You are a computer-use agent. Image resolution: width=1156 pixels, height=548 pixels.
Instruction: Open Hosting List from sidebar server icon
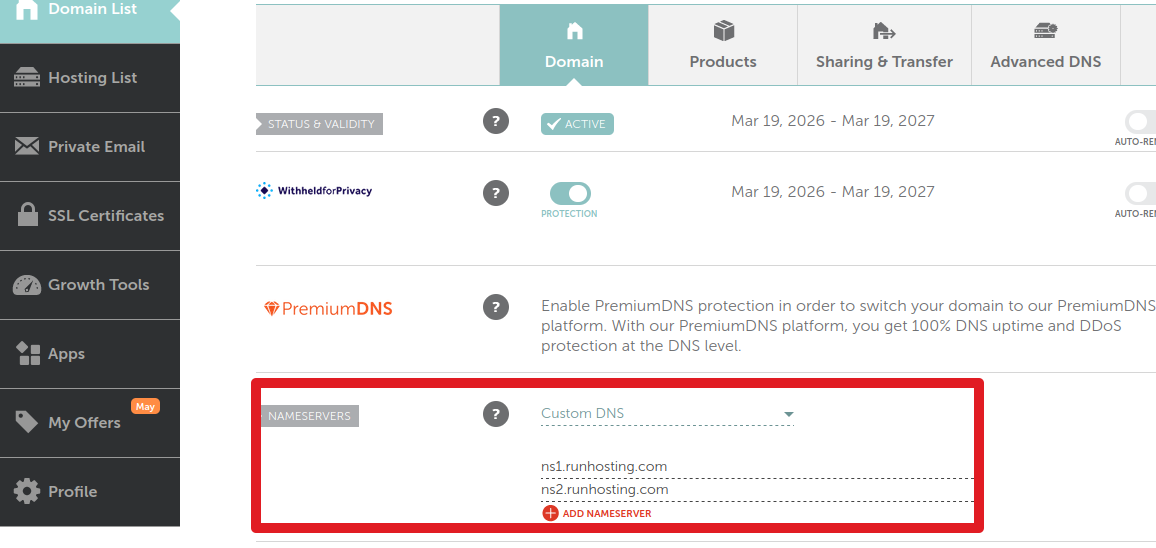click(x=27, y=77)
